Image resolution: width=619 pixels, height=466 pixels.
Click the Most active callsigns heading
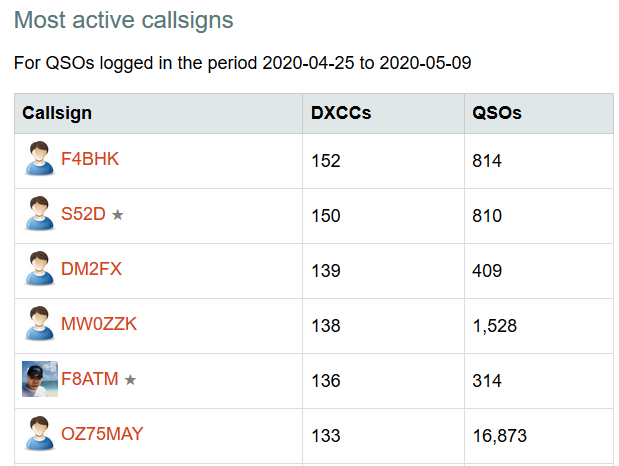coord(124,20)
